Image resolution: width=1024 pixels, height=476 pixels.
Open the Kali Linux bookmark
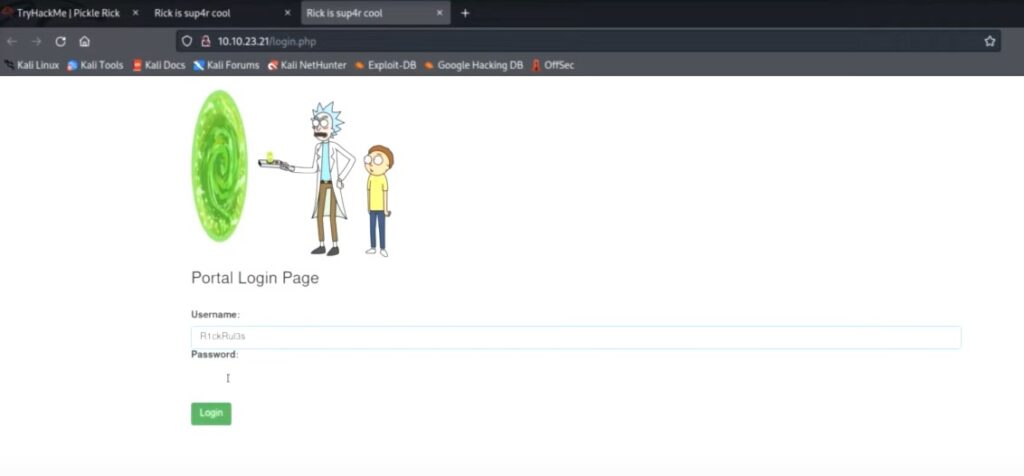click(x=32, y=65)
